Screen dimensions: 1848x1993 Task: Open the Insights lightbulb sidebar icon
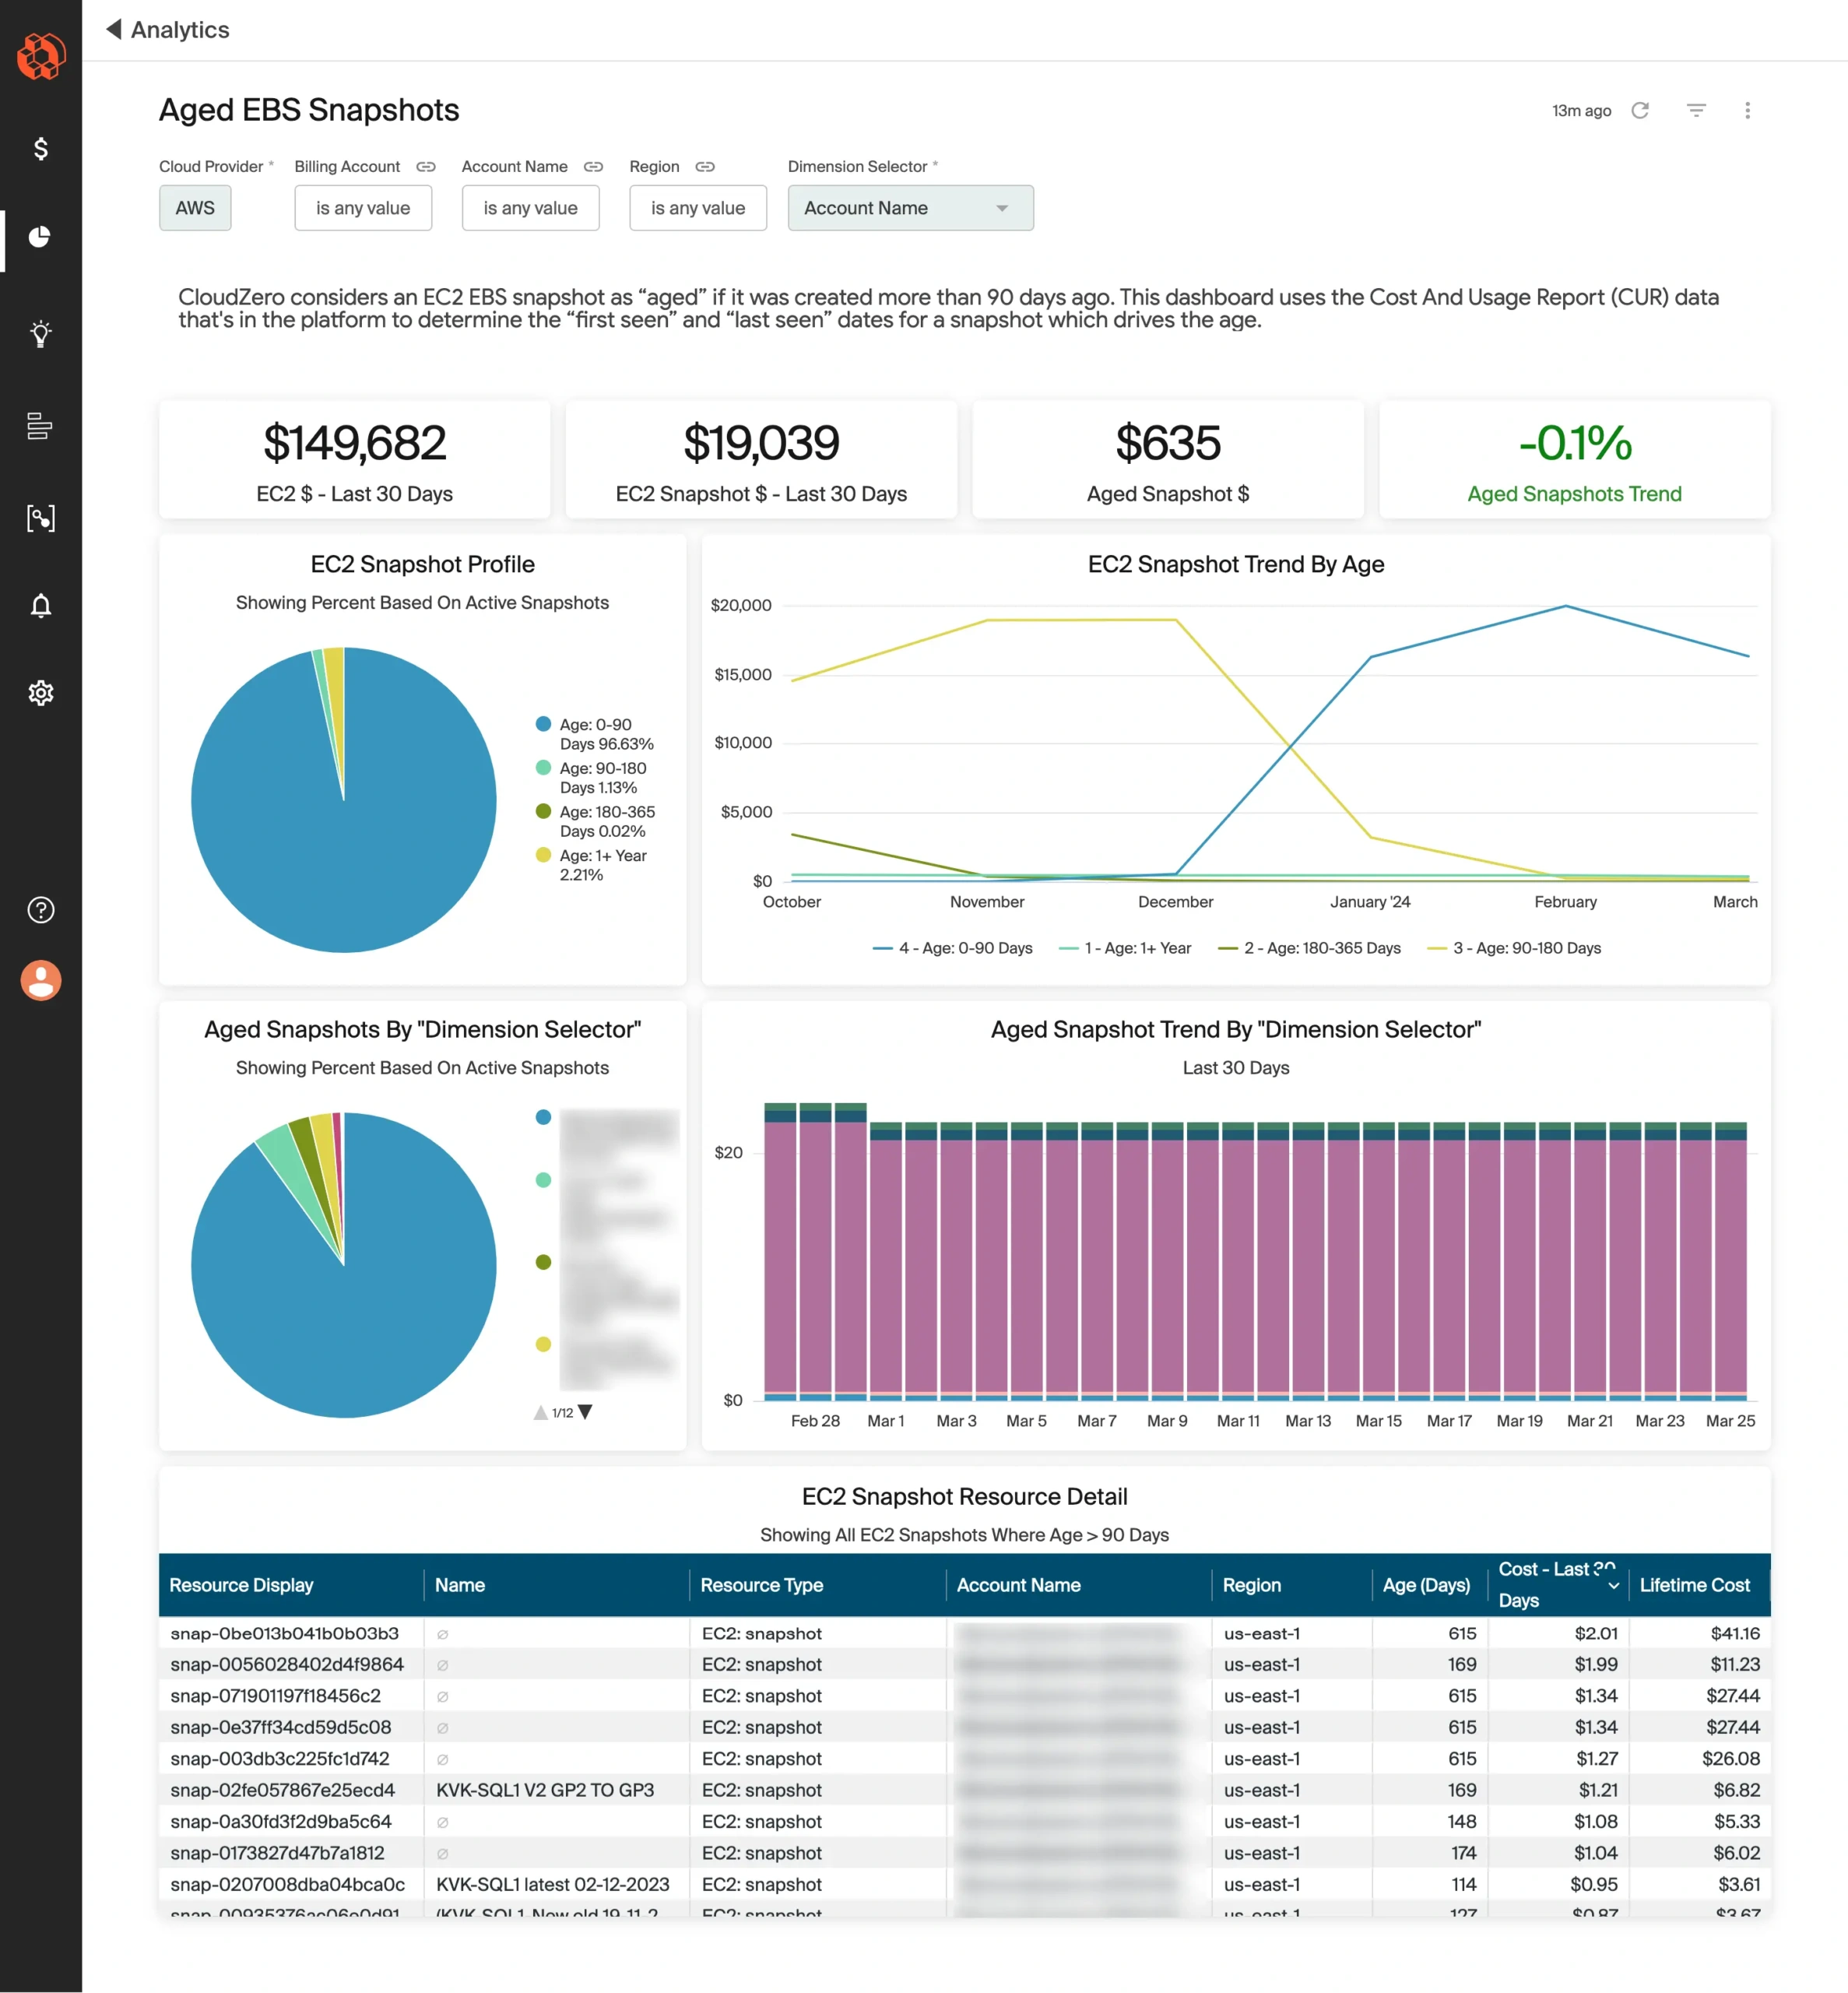coord(41,333)
